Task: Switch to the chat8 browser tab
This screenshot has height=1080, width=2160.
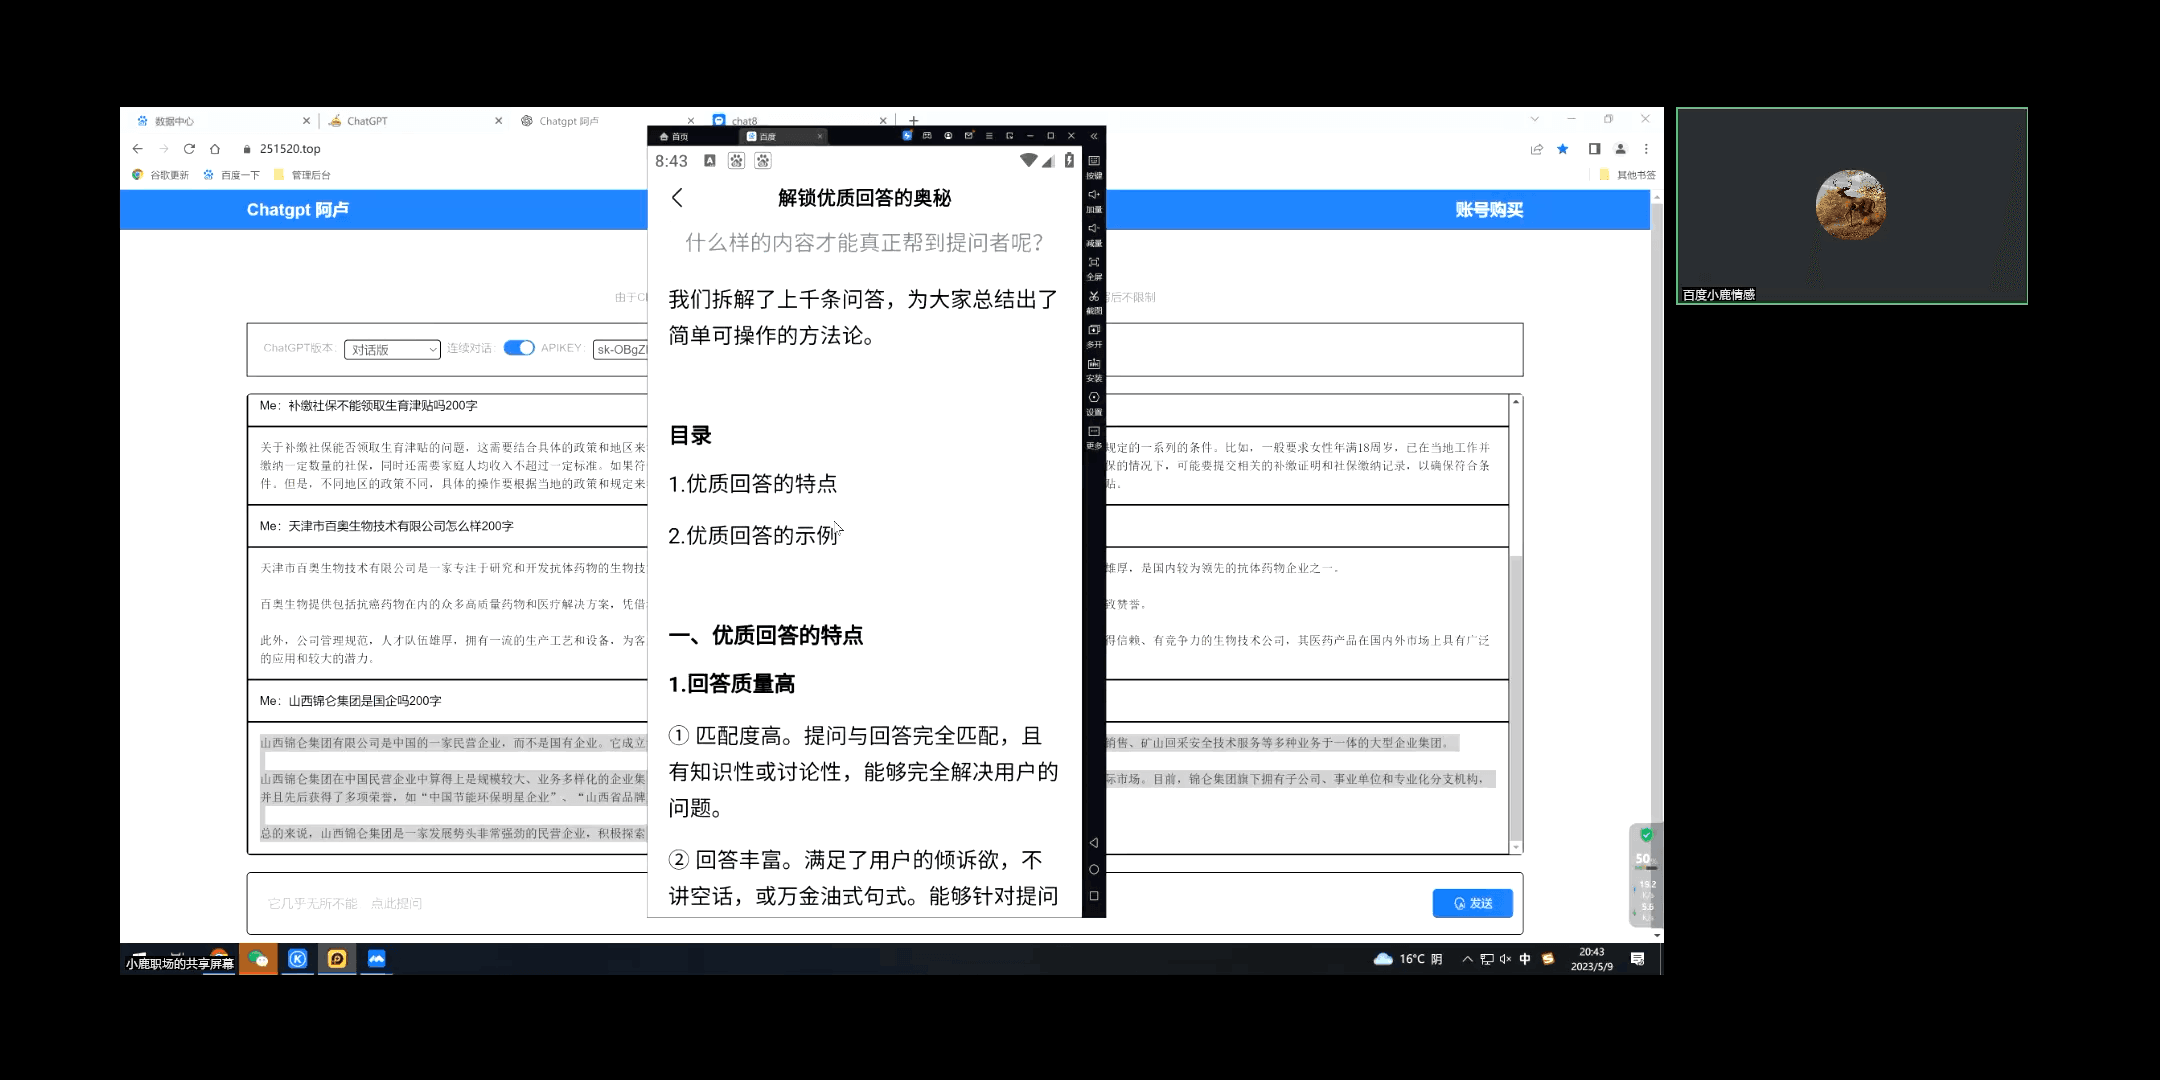Action: pos(800,120)
